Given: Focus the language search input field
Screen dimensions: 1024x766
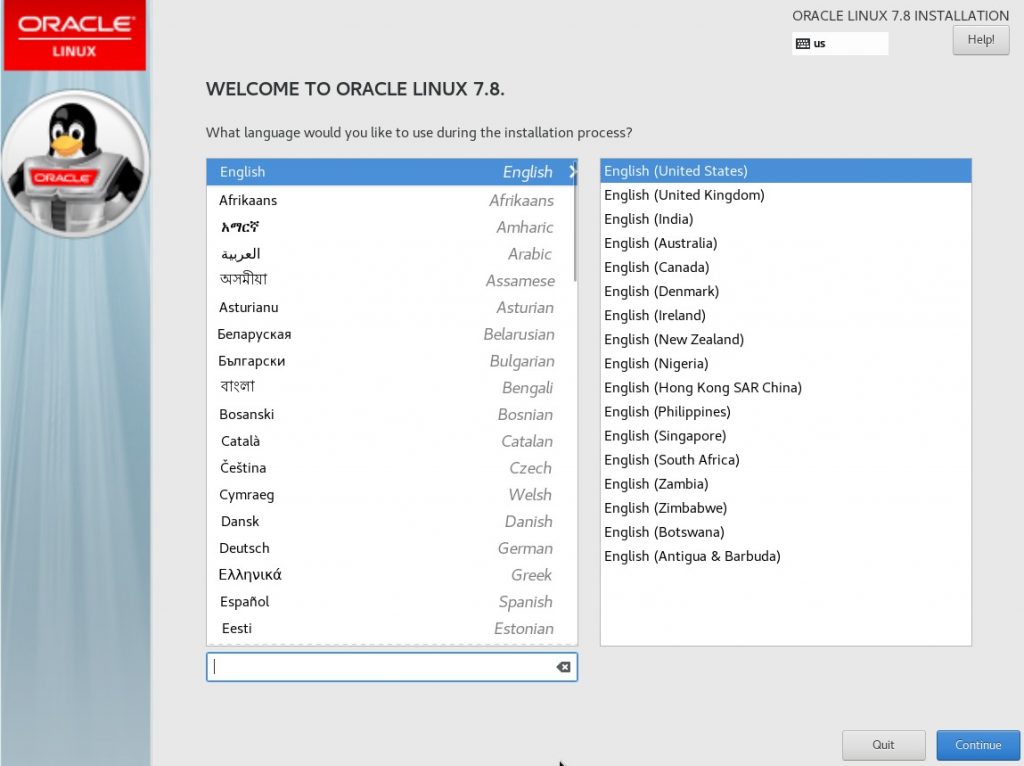Looking at the screenshot, I should 392,667.
